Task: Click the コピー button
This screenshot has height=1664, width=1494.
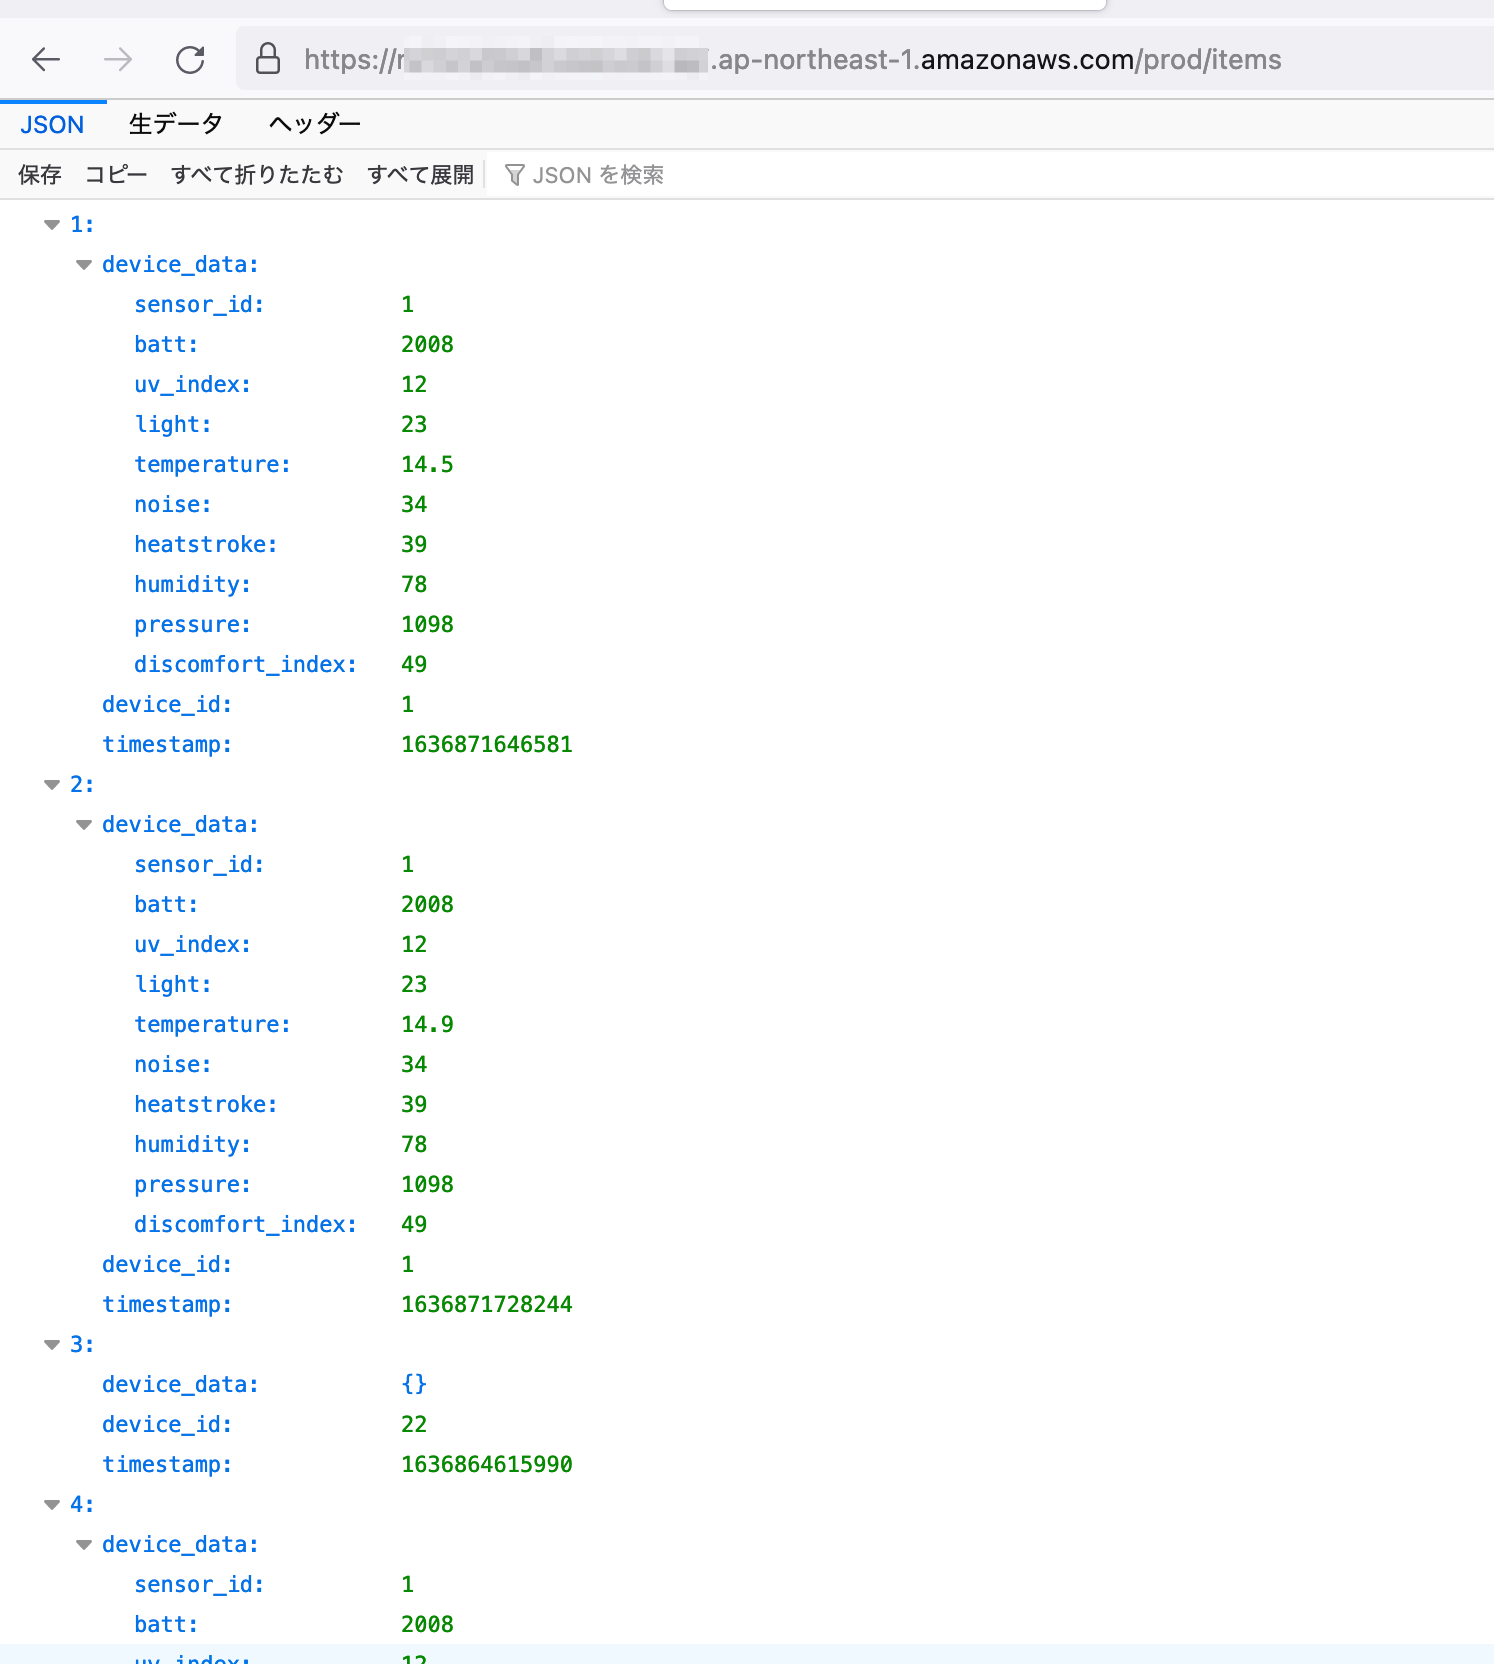Action: point(116,175)
